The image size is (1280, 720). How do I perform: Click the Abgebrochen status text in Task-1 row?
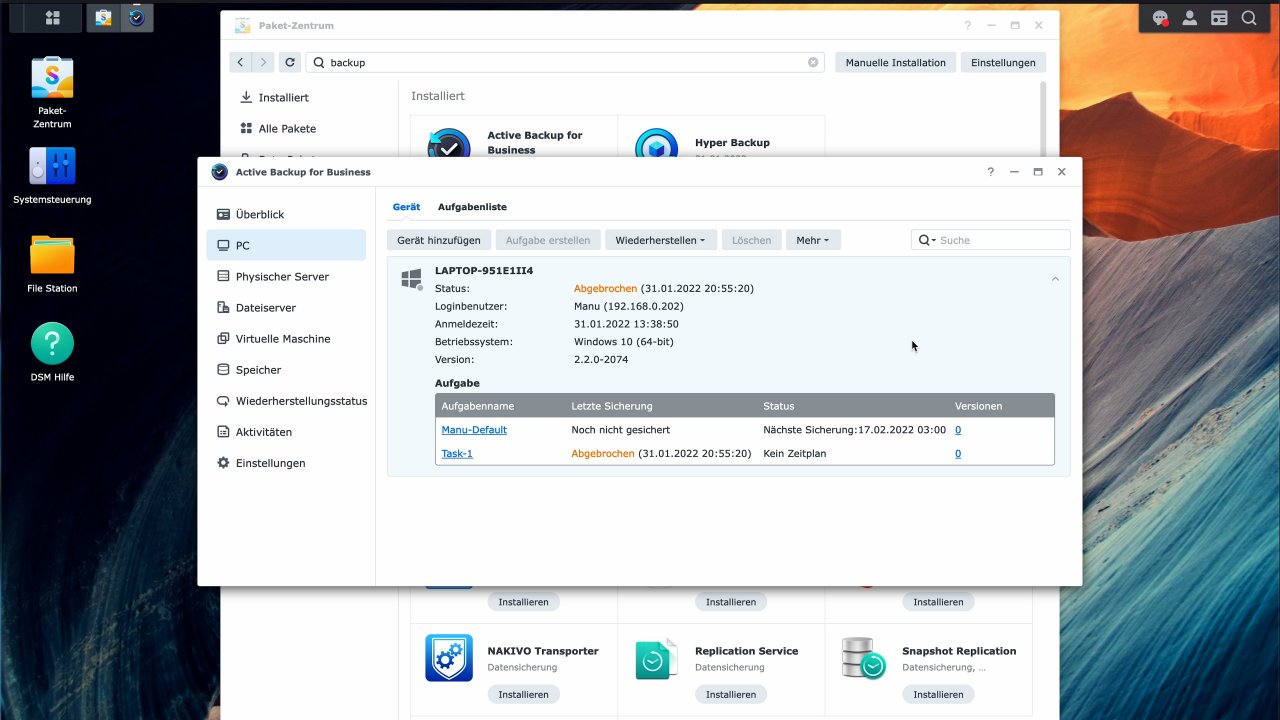603,454
